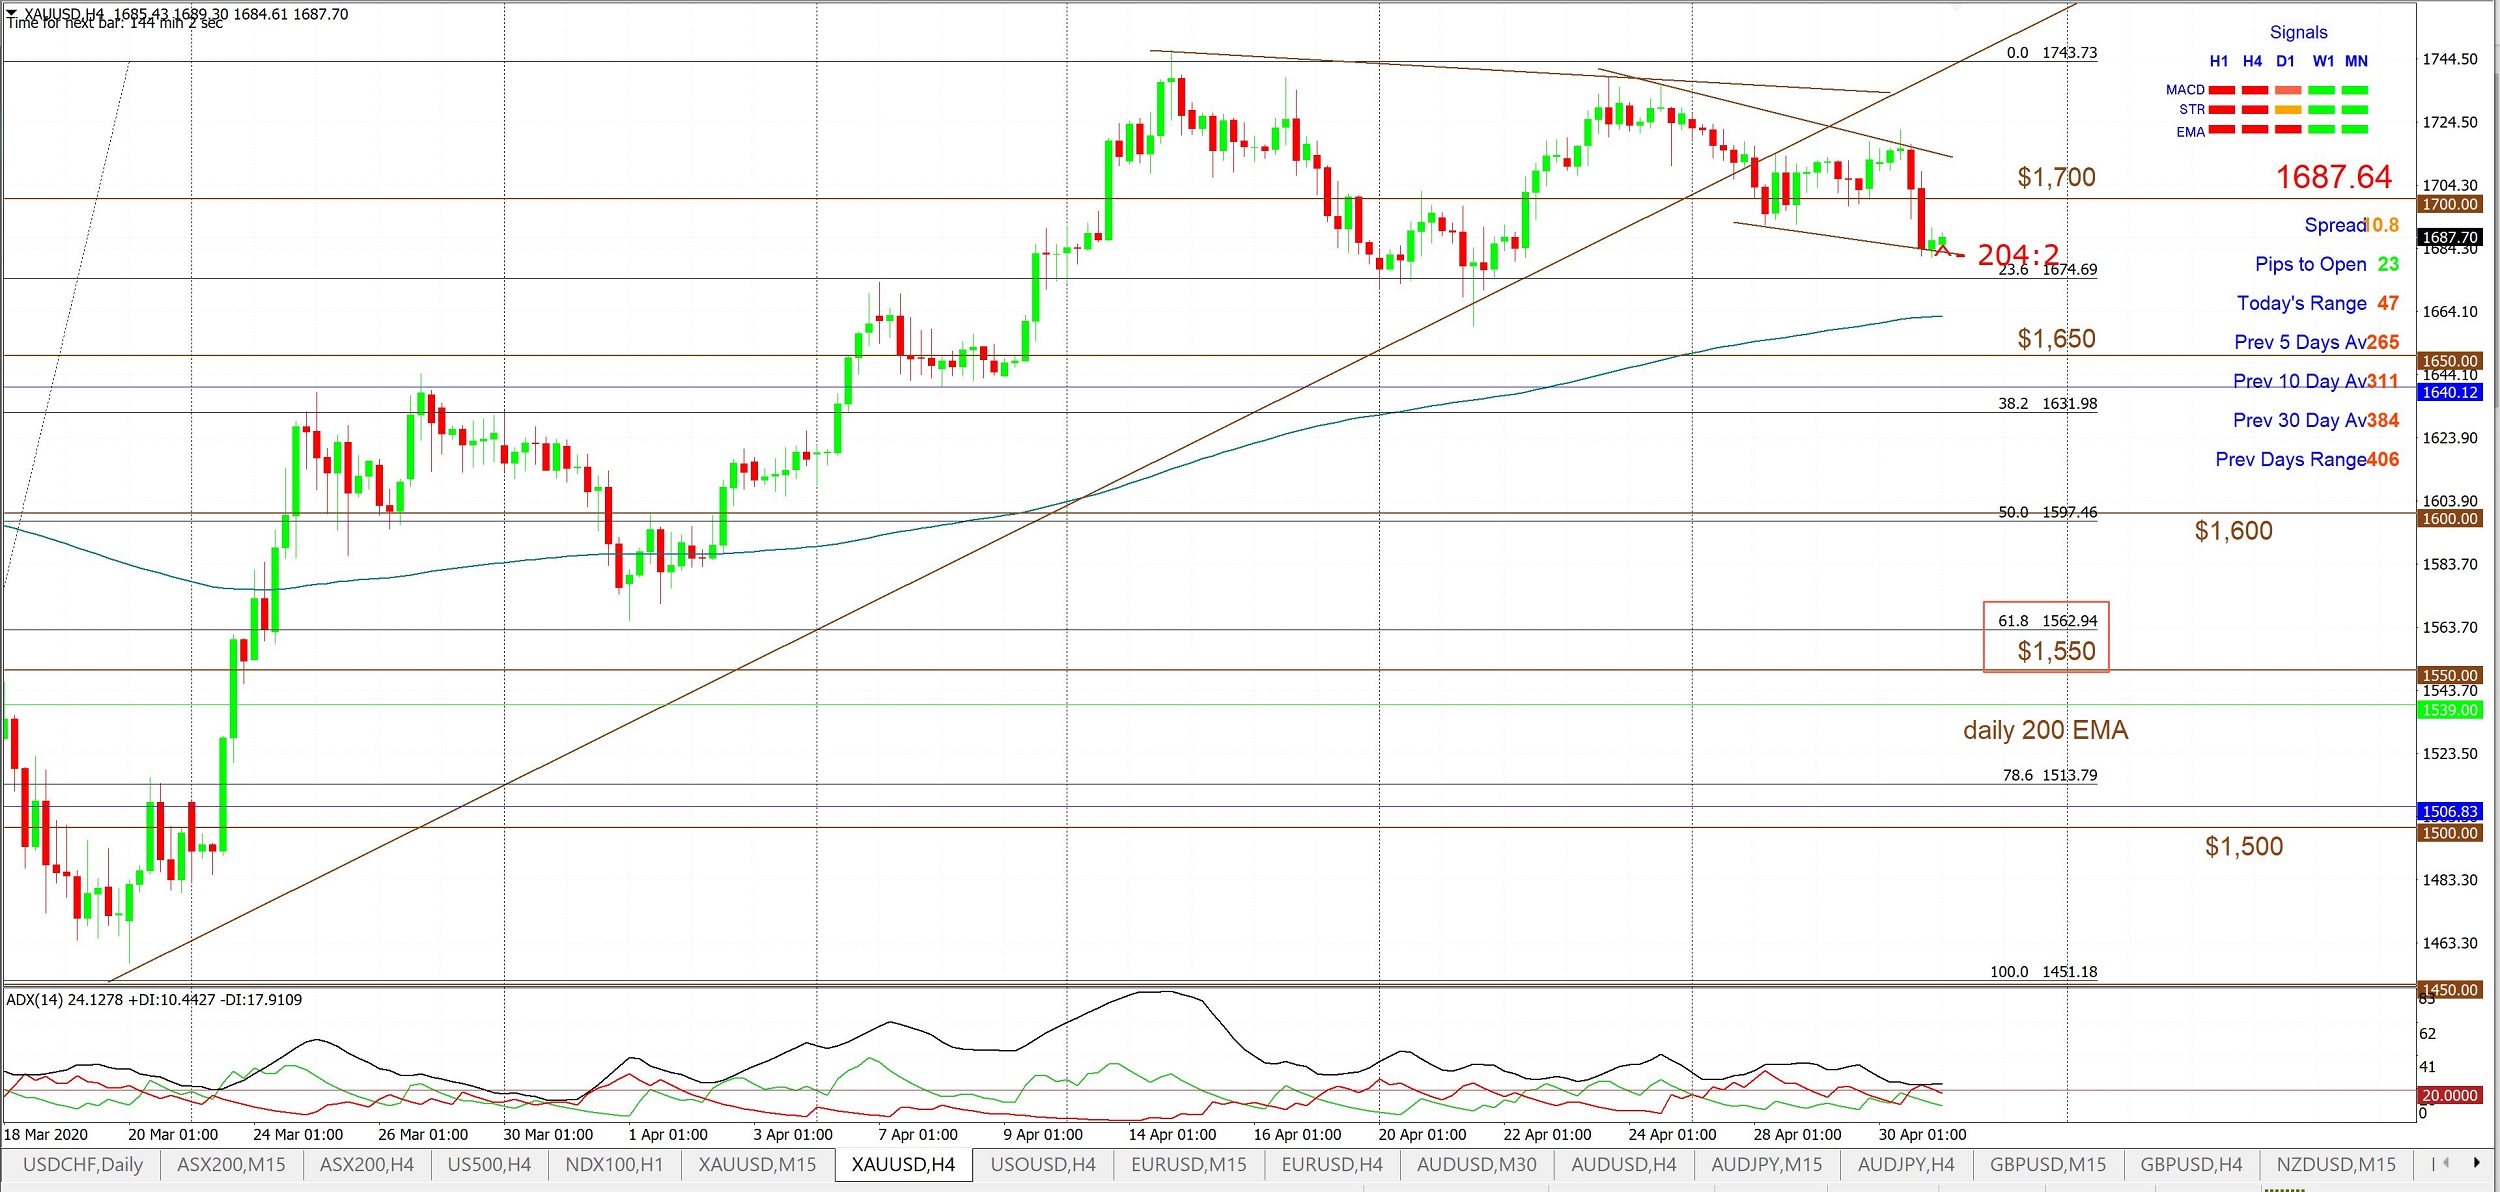Click the daily 200 EMA text label
This screenshot has width=2500, height=1192.
click(2045, 730)
